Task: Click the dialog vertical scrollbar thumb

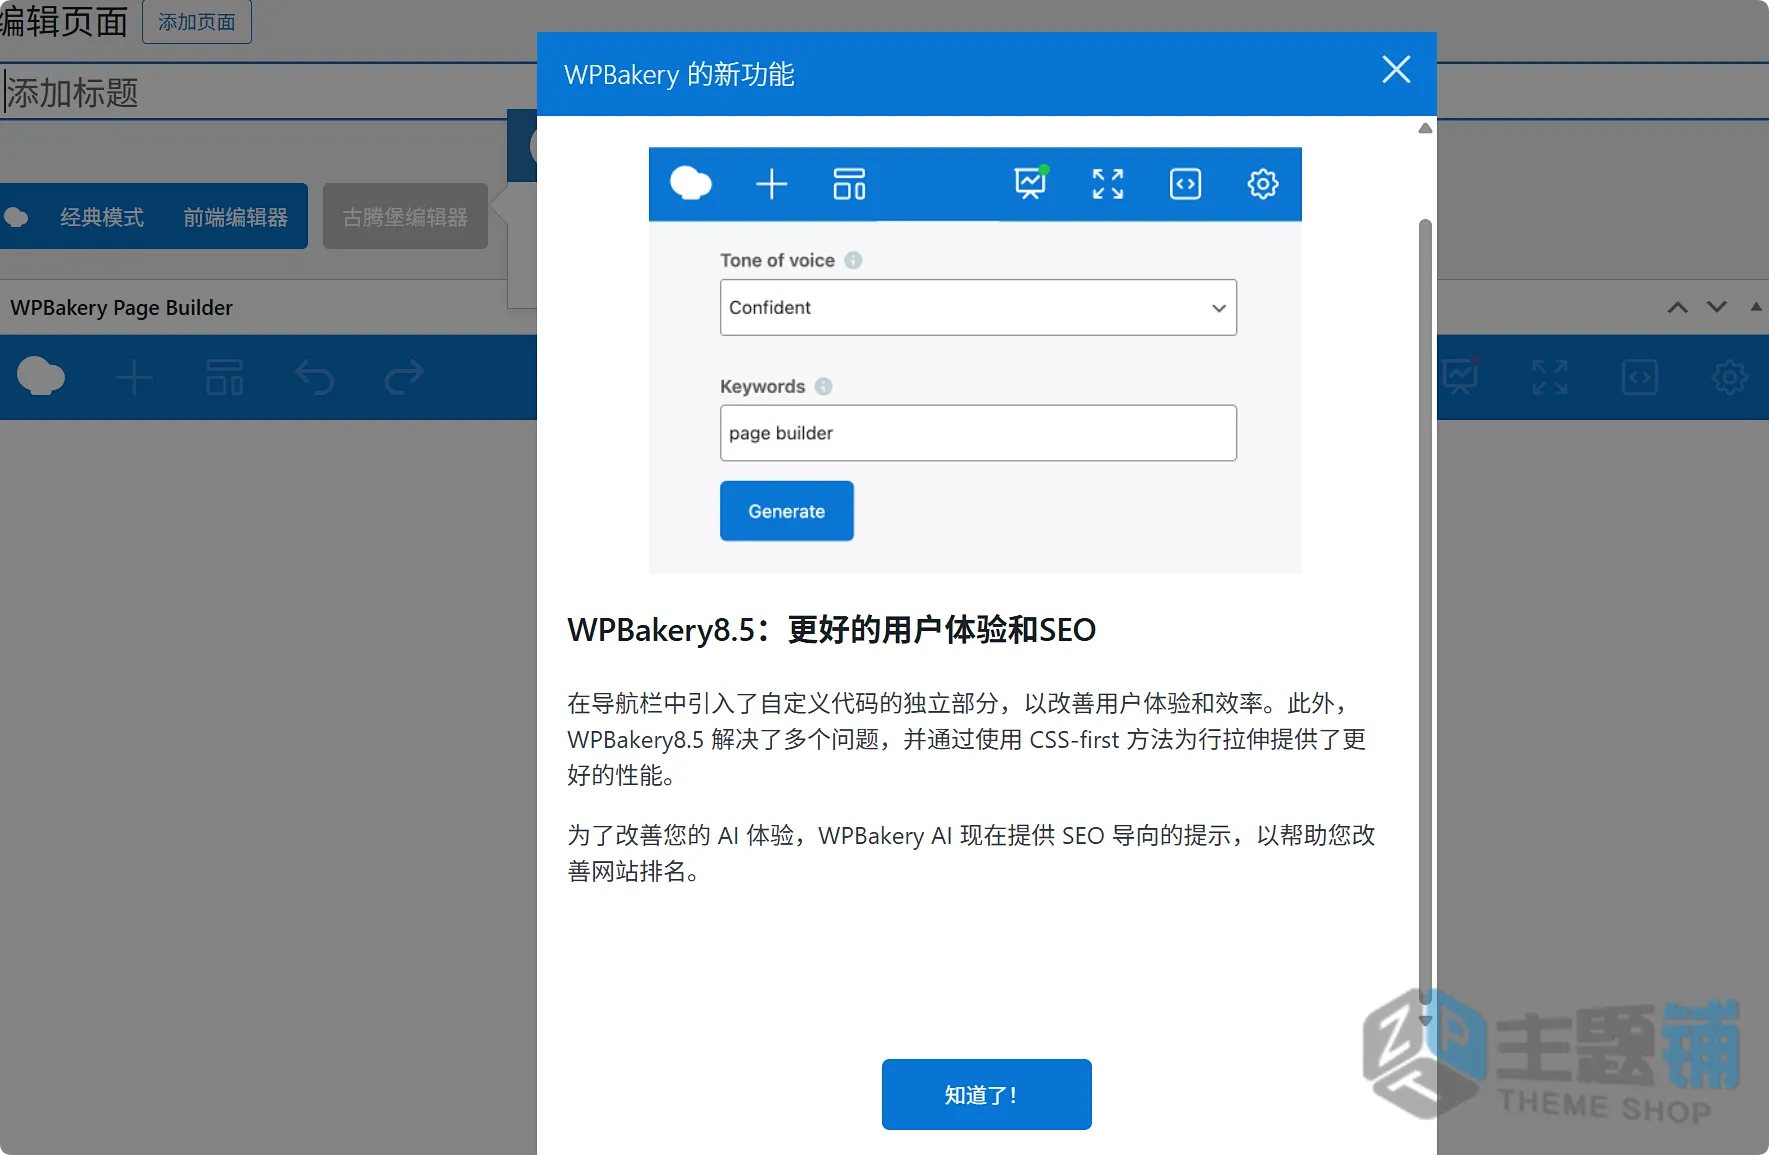Action: [x=1426, y=610]
